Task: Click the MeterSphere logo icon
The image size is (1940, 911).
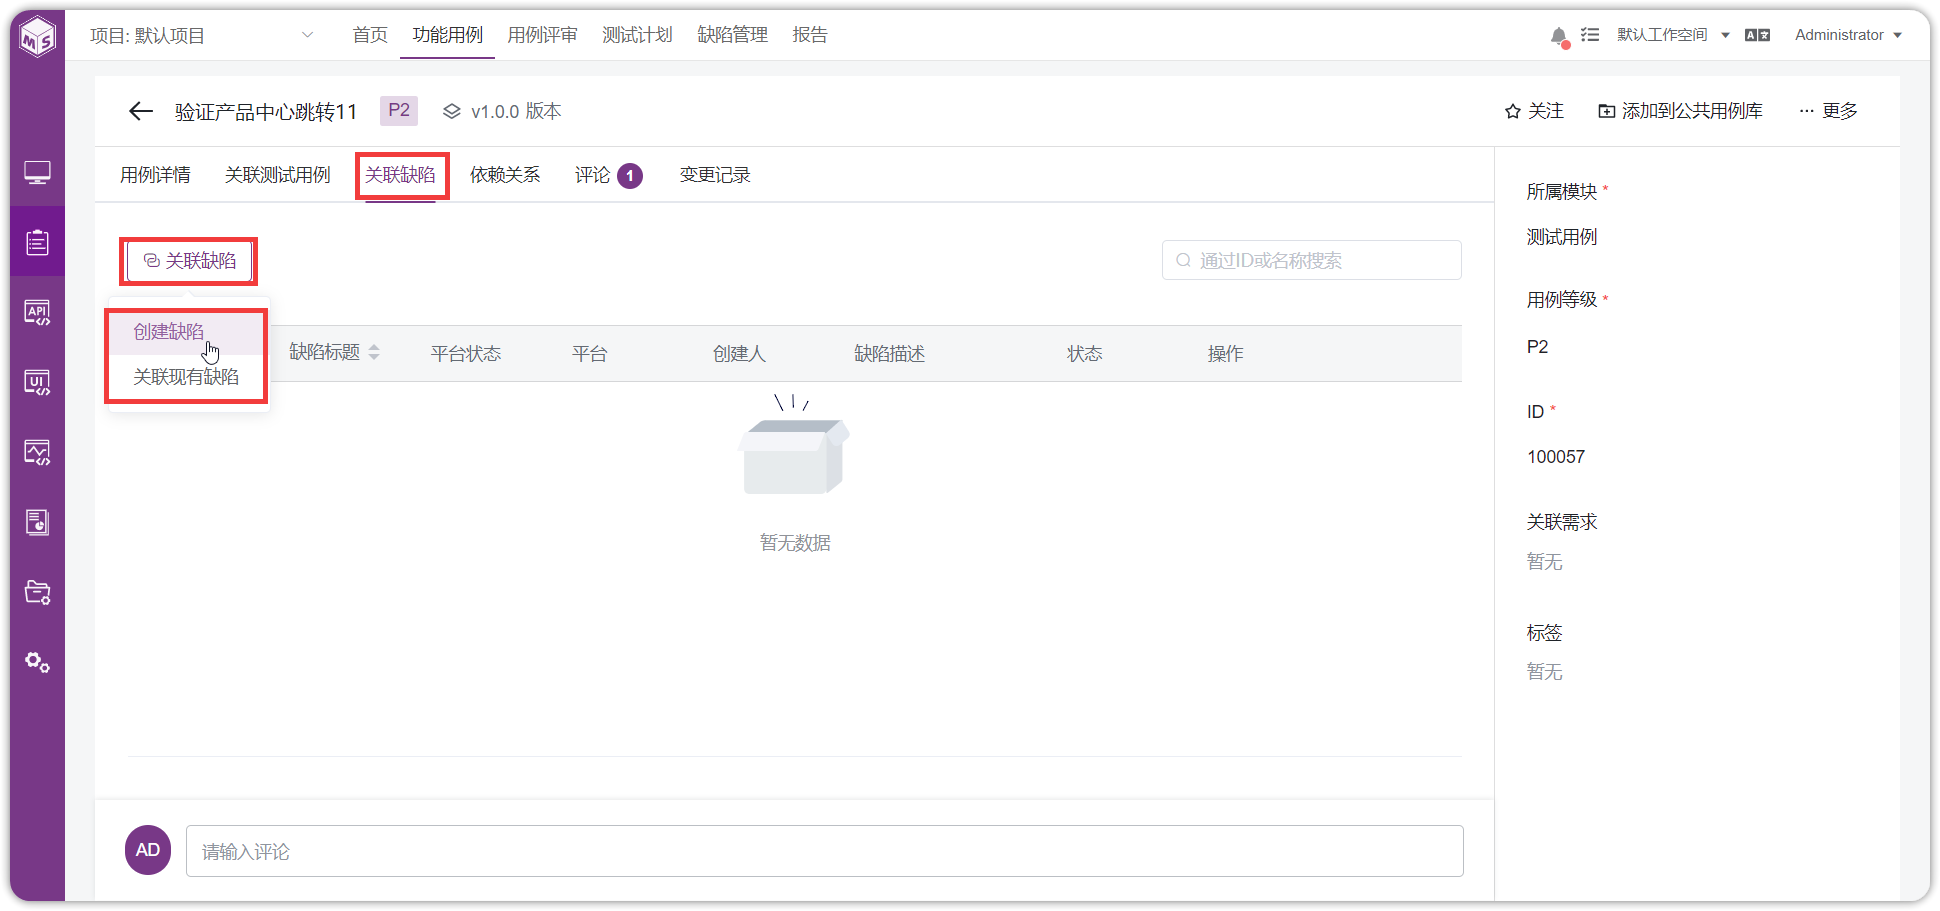Action: (x=38, y=38)
